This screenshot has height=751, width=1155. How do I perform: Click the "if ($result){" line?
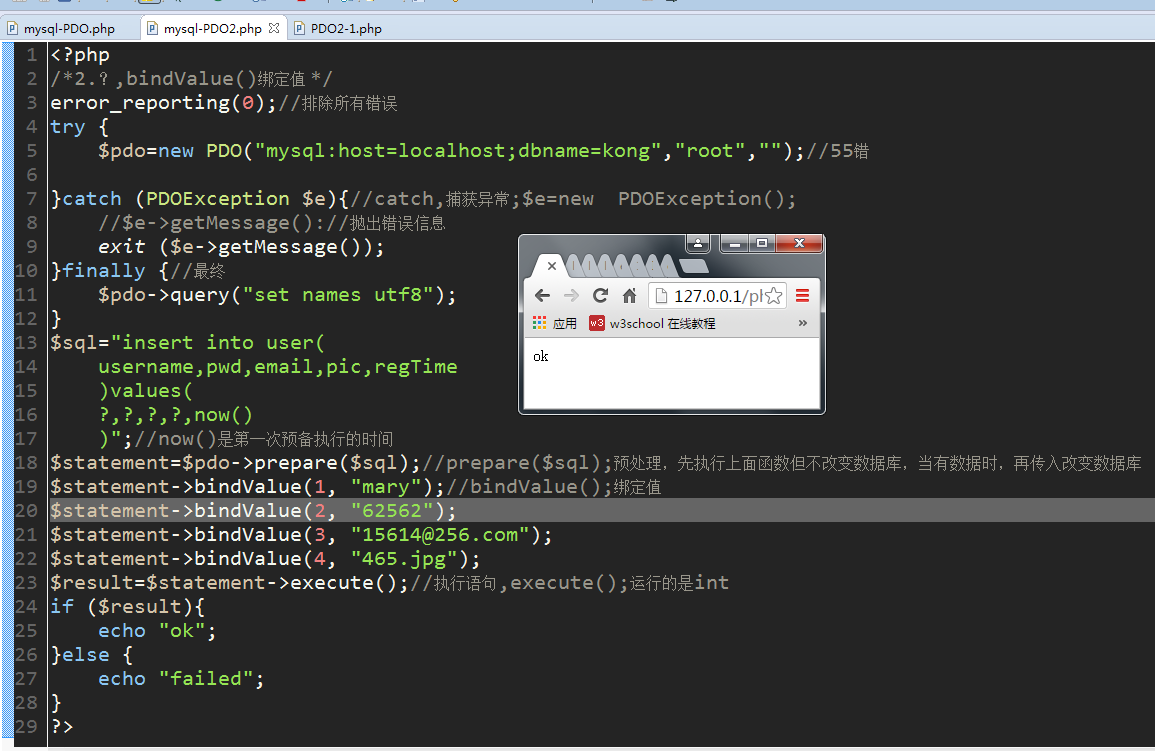[127, 607]
